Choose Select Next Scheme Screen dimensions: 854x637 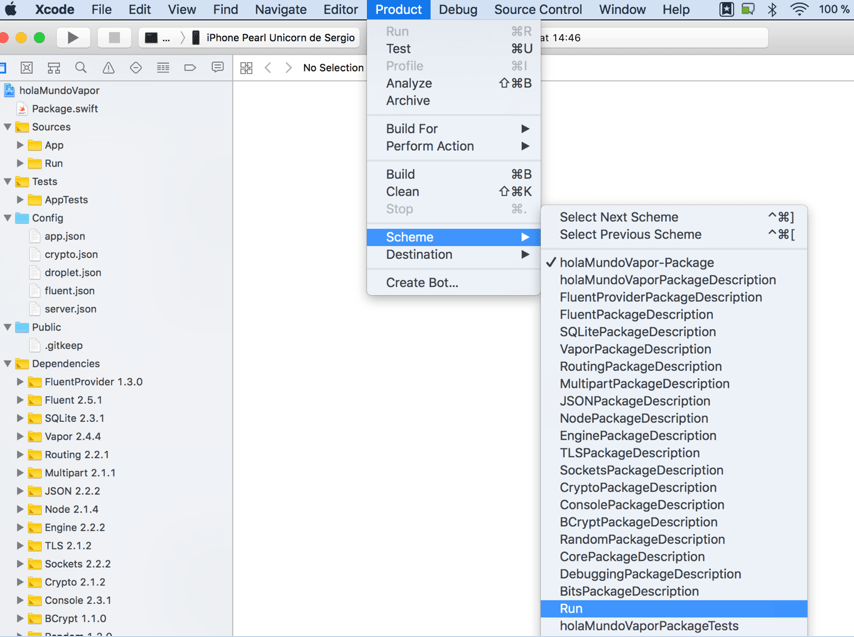(x=674, y=217)
